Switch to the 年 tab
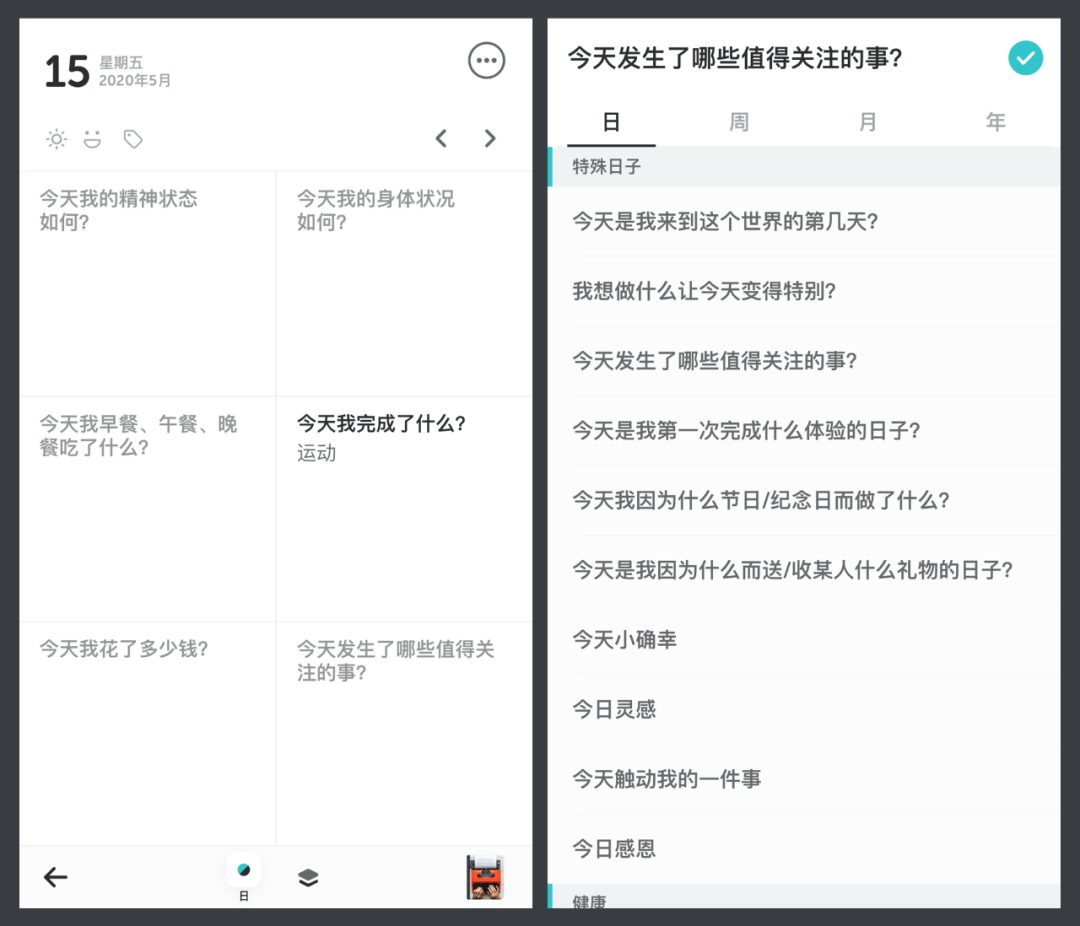This screenshot has height=926, width=1080. point(996,123)
